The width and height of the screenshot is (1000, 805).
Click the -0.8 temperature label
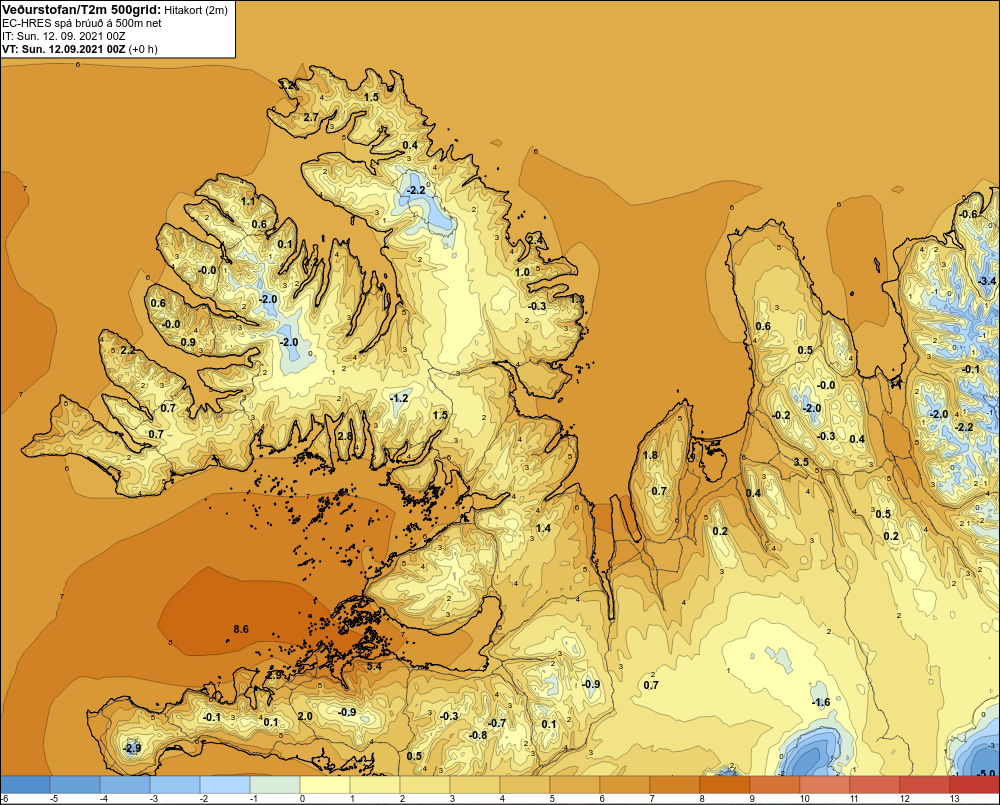(478, 735)
